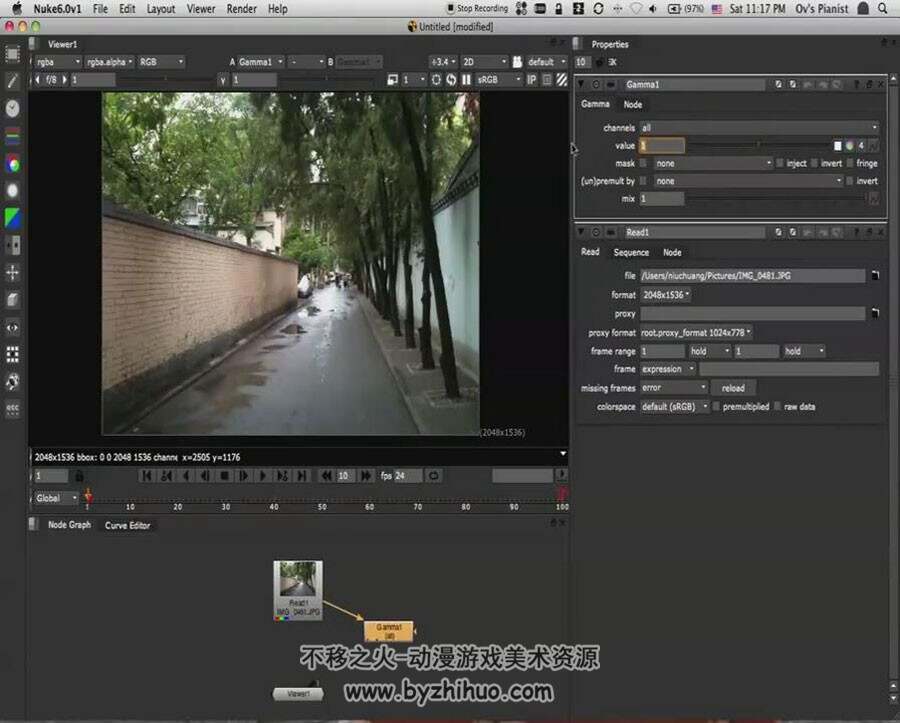
Task: Jump to the last frame
Action: click(x=301, y=476)
